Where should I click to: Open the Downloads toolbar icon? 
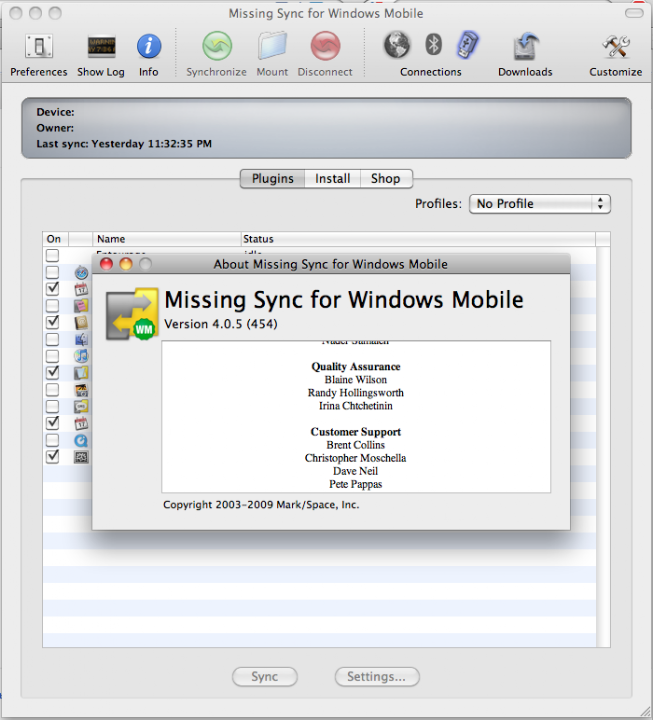pos(525,46)
